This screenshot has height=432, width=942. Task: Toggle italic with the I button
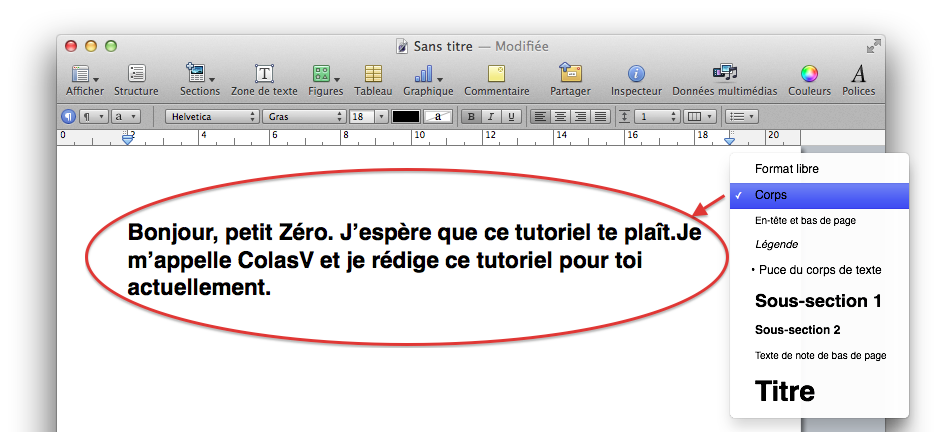[491, 117]
